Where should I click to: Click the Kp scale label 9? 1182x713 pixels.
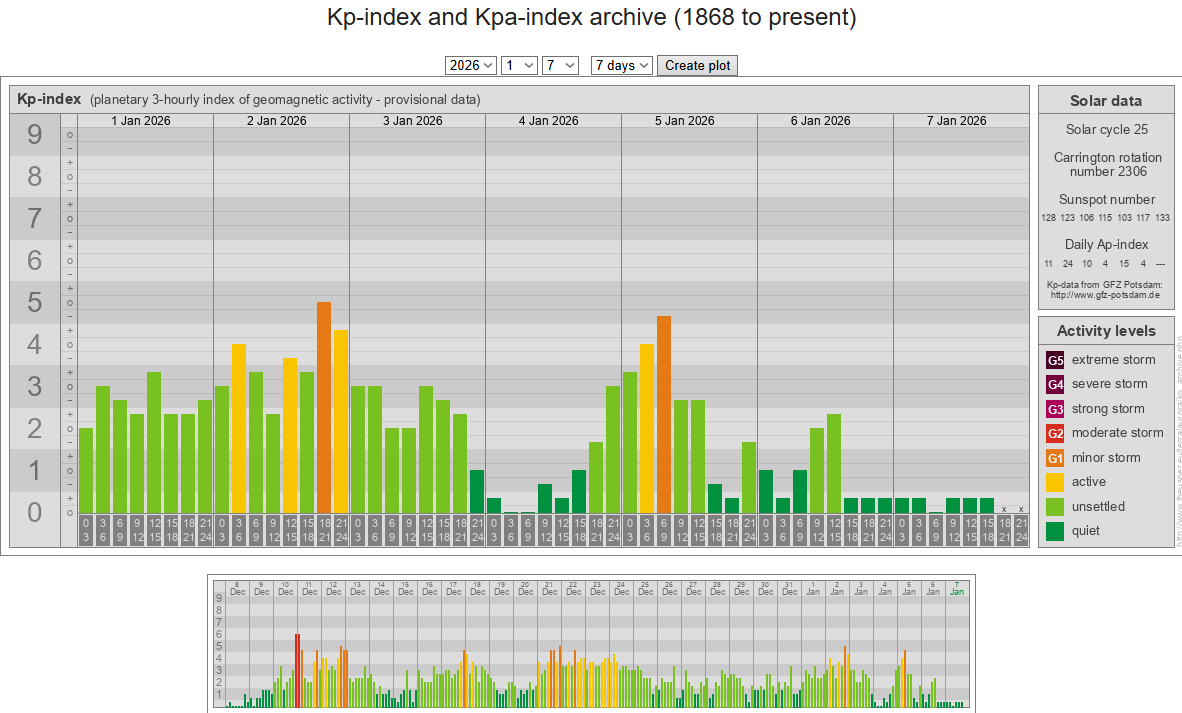(35, 135)
